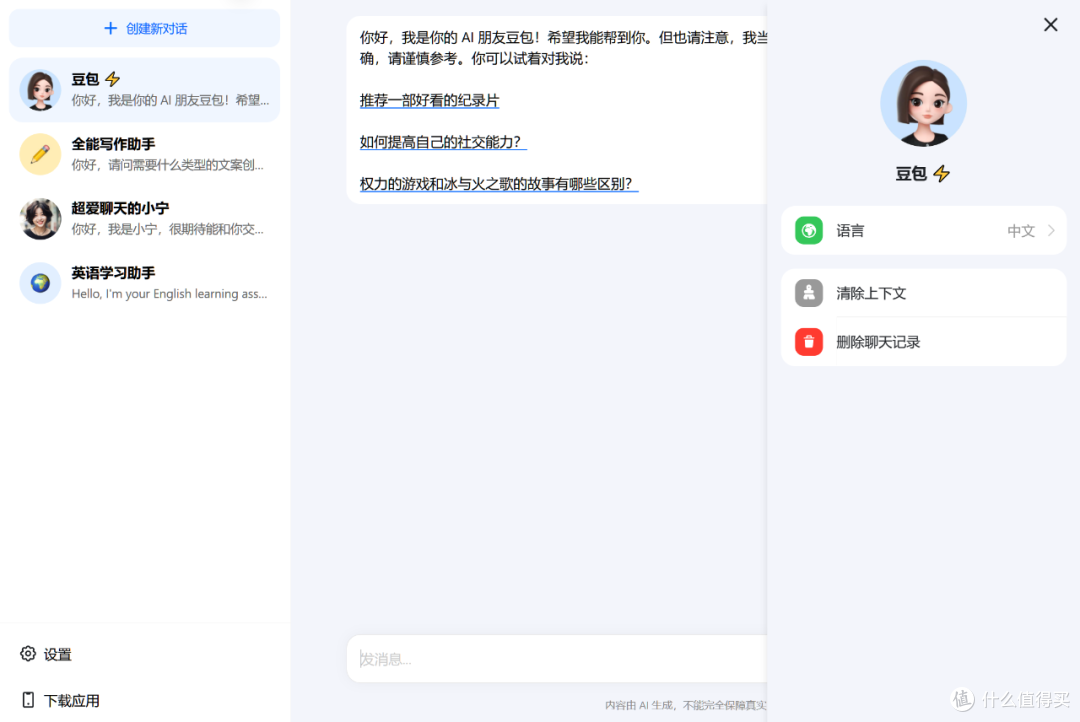Viewport: 1080px width, 722px height.
Task: Click the 豆包 name in the profile panel
Action: tap(911, 174)
